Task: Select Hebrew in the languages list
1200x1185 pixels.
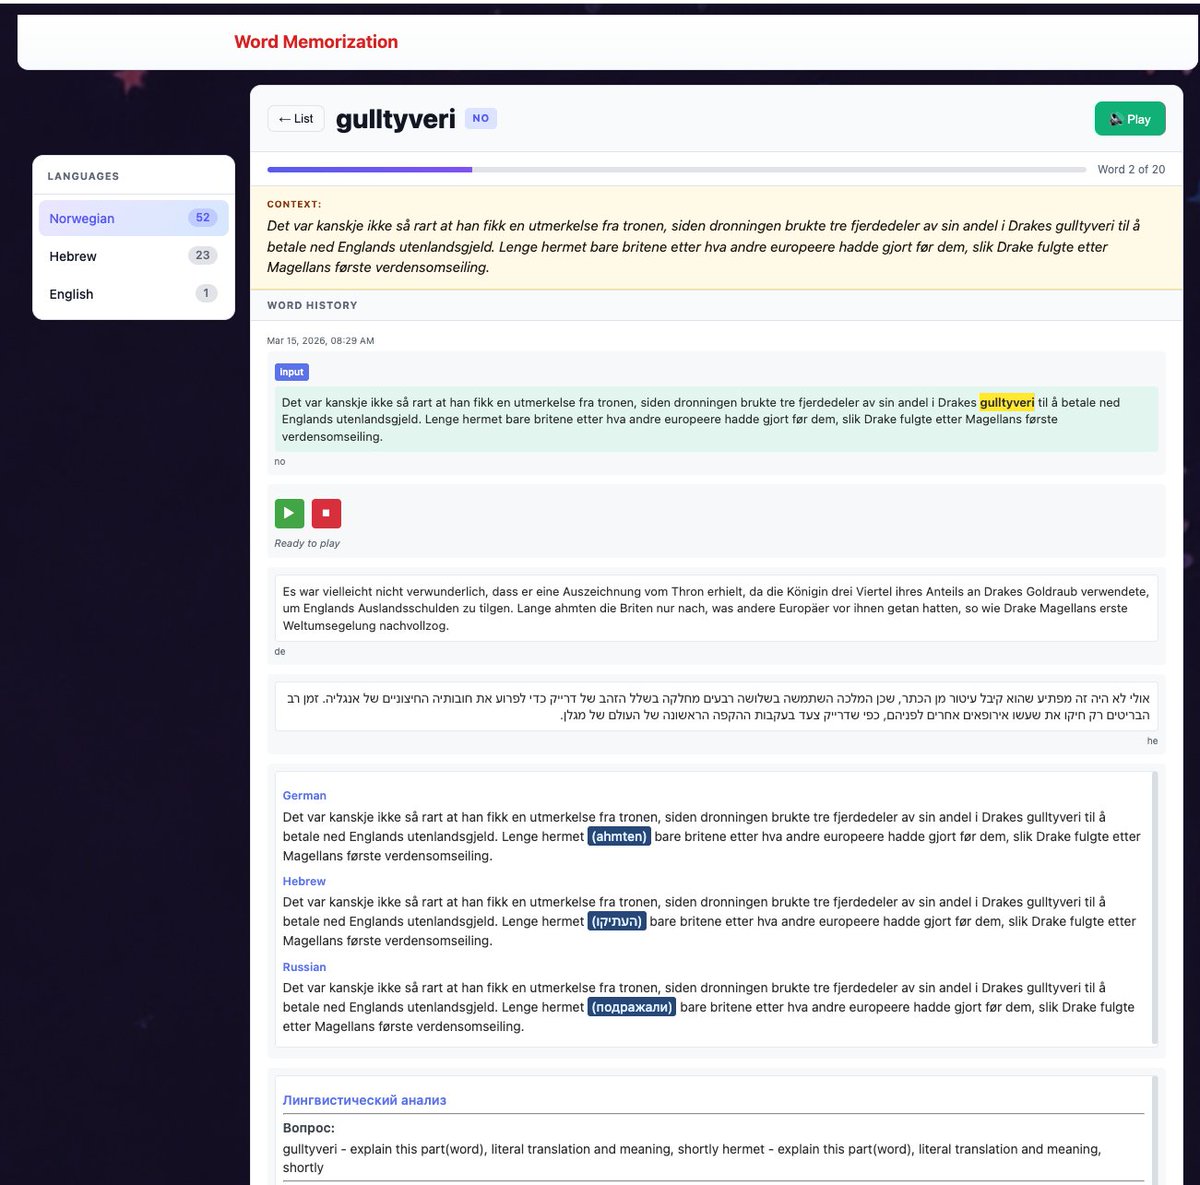Action: point(134,256)
